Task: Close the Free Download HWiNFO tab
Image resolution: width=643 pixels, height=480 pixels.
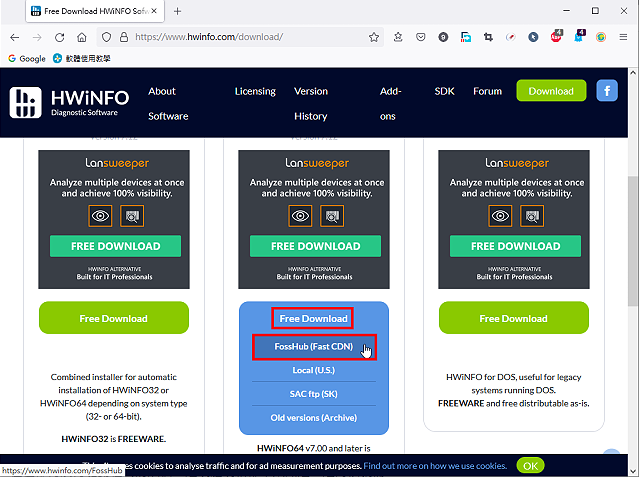Action: click(x=154, y=11)
